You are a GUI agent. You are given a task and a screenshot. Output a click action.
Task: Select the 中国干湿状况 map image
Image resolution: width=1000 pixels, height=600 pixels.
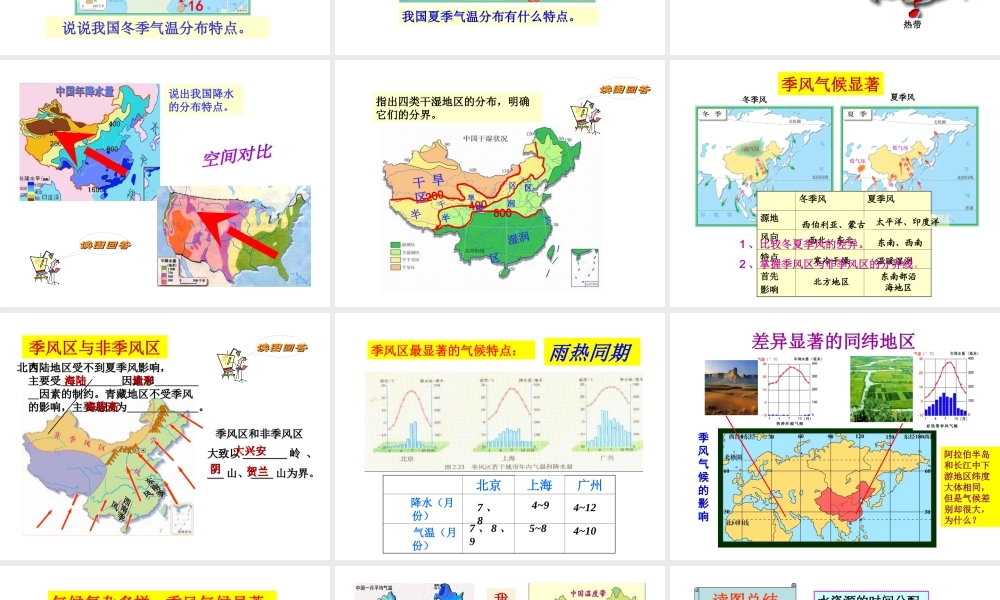(491, 207)
